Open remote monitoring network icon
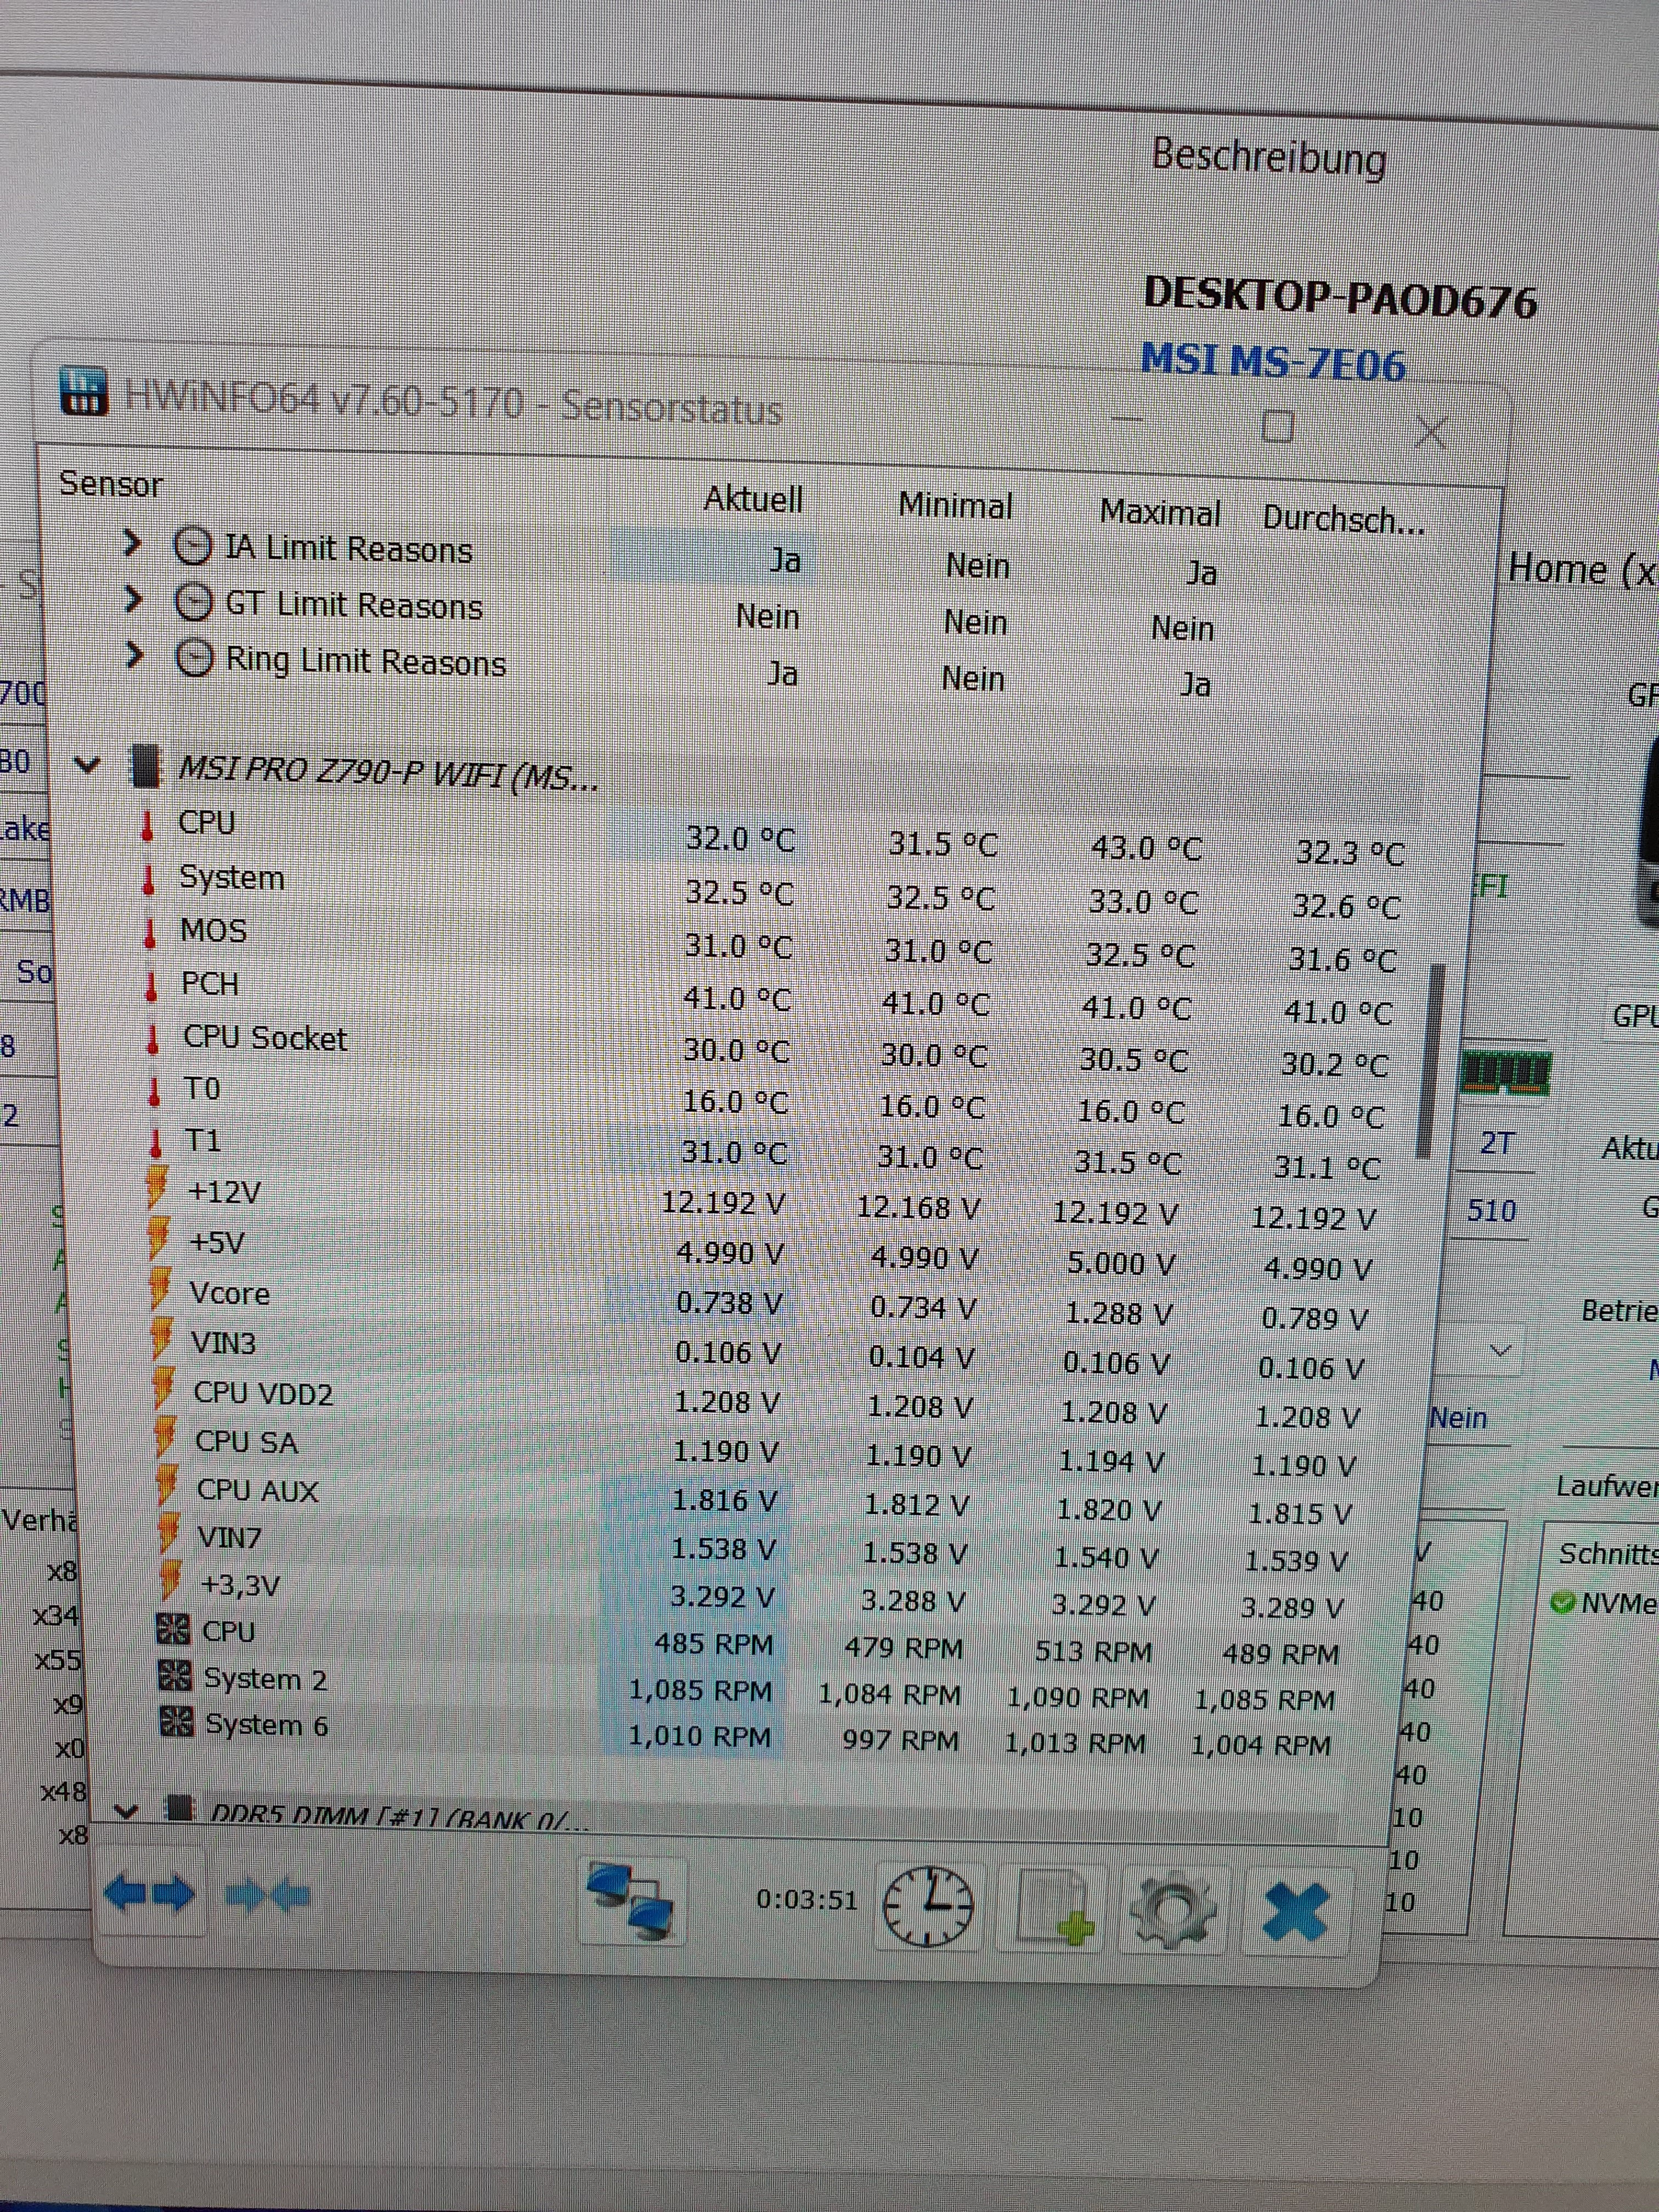 tap(631, 1901)
